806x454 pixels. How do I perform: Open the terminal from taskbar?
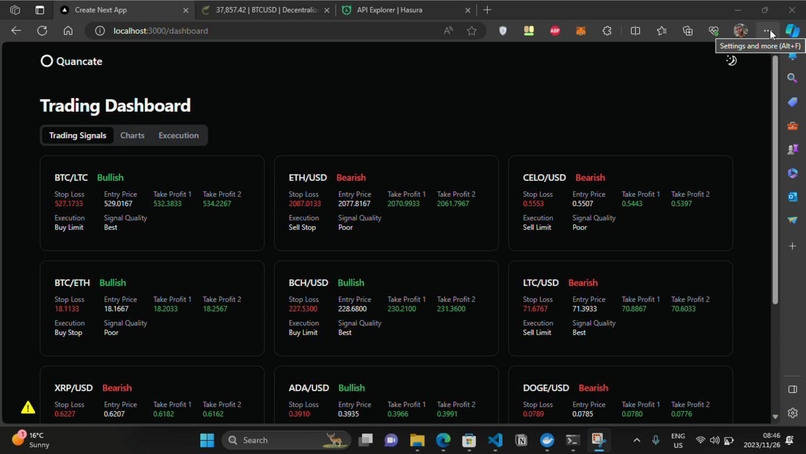(x=573, y=440)
